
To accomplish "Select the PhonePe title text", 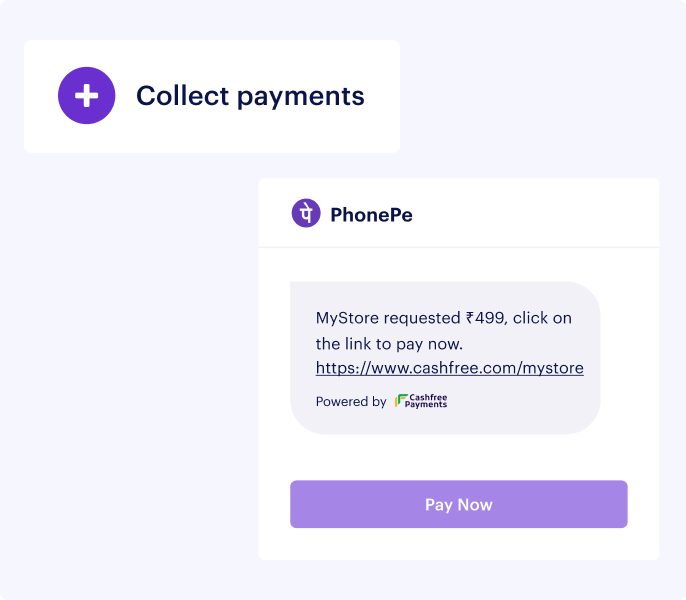I will coord(371,214).
